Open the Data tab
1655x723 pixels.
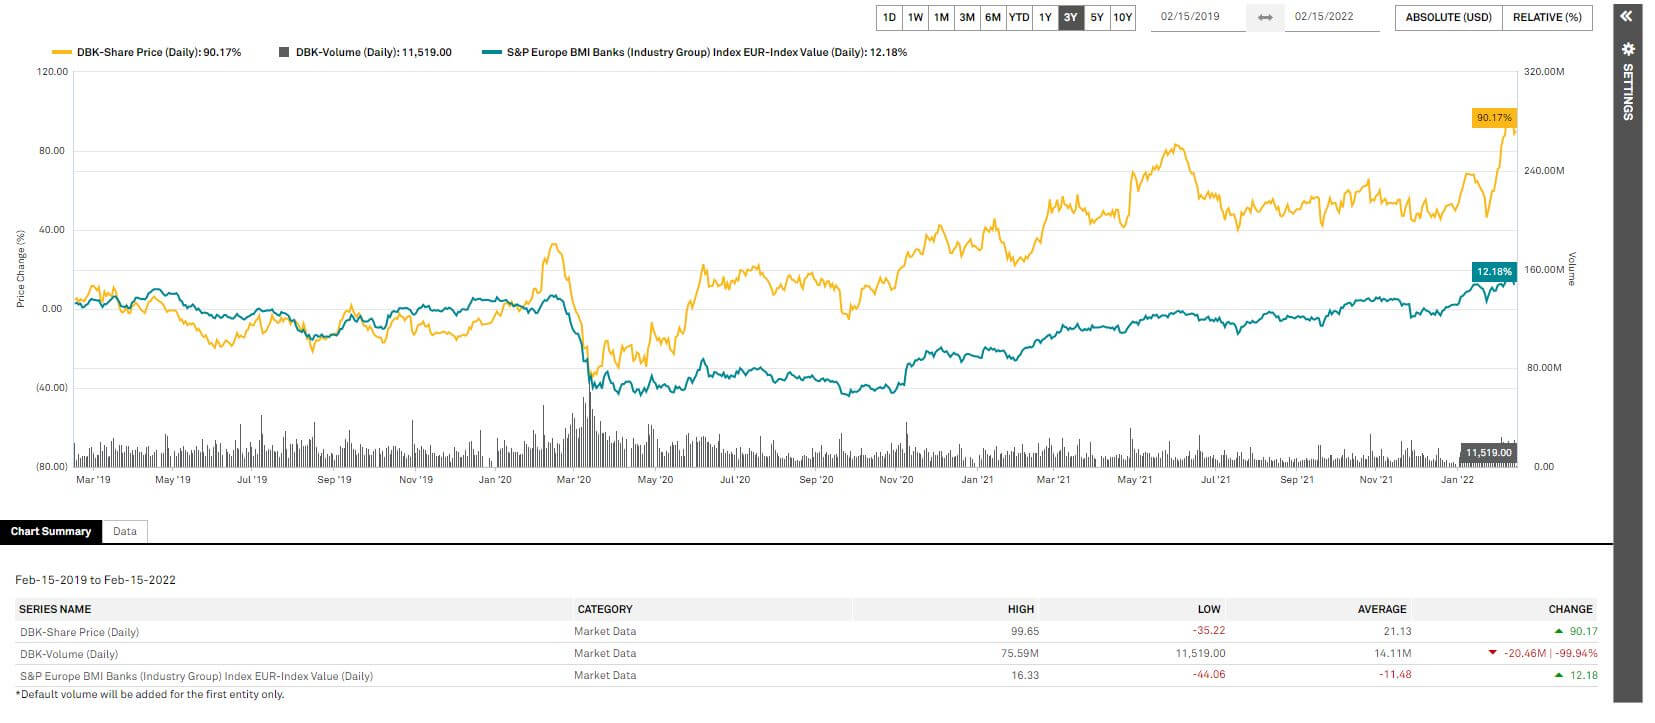125,531
